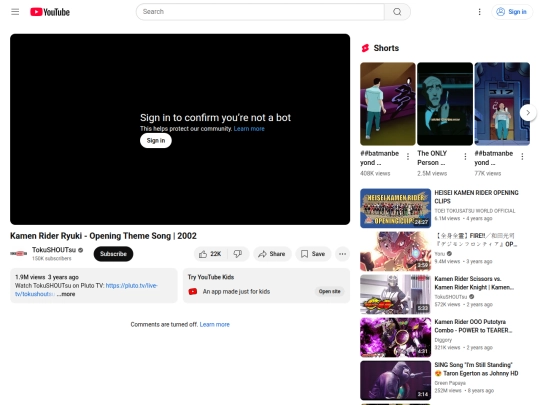Click the search magnifier button

point(397,12)
